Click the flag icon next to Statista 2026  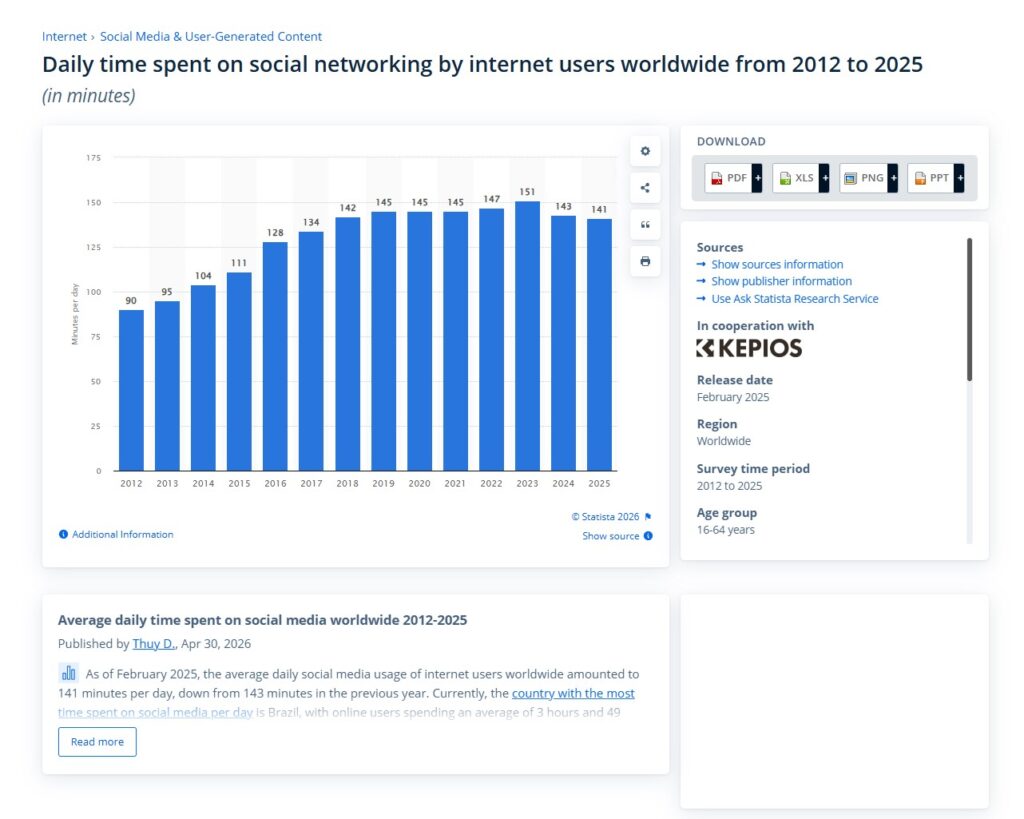648,517
